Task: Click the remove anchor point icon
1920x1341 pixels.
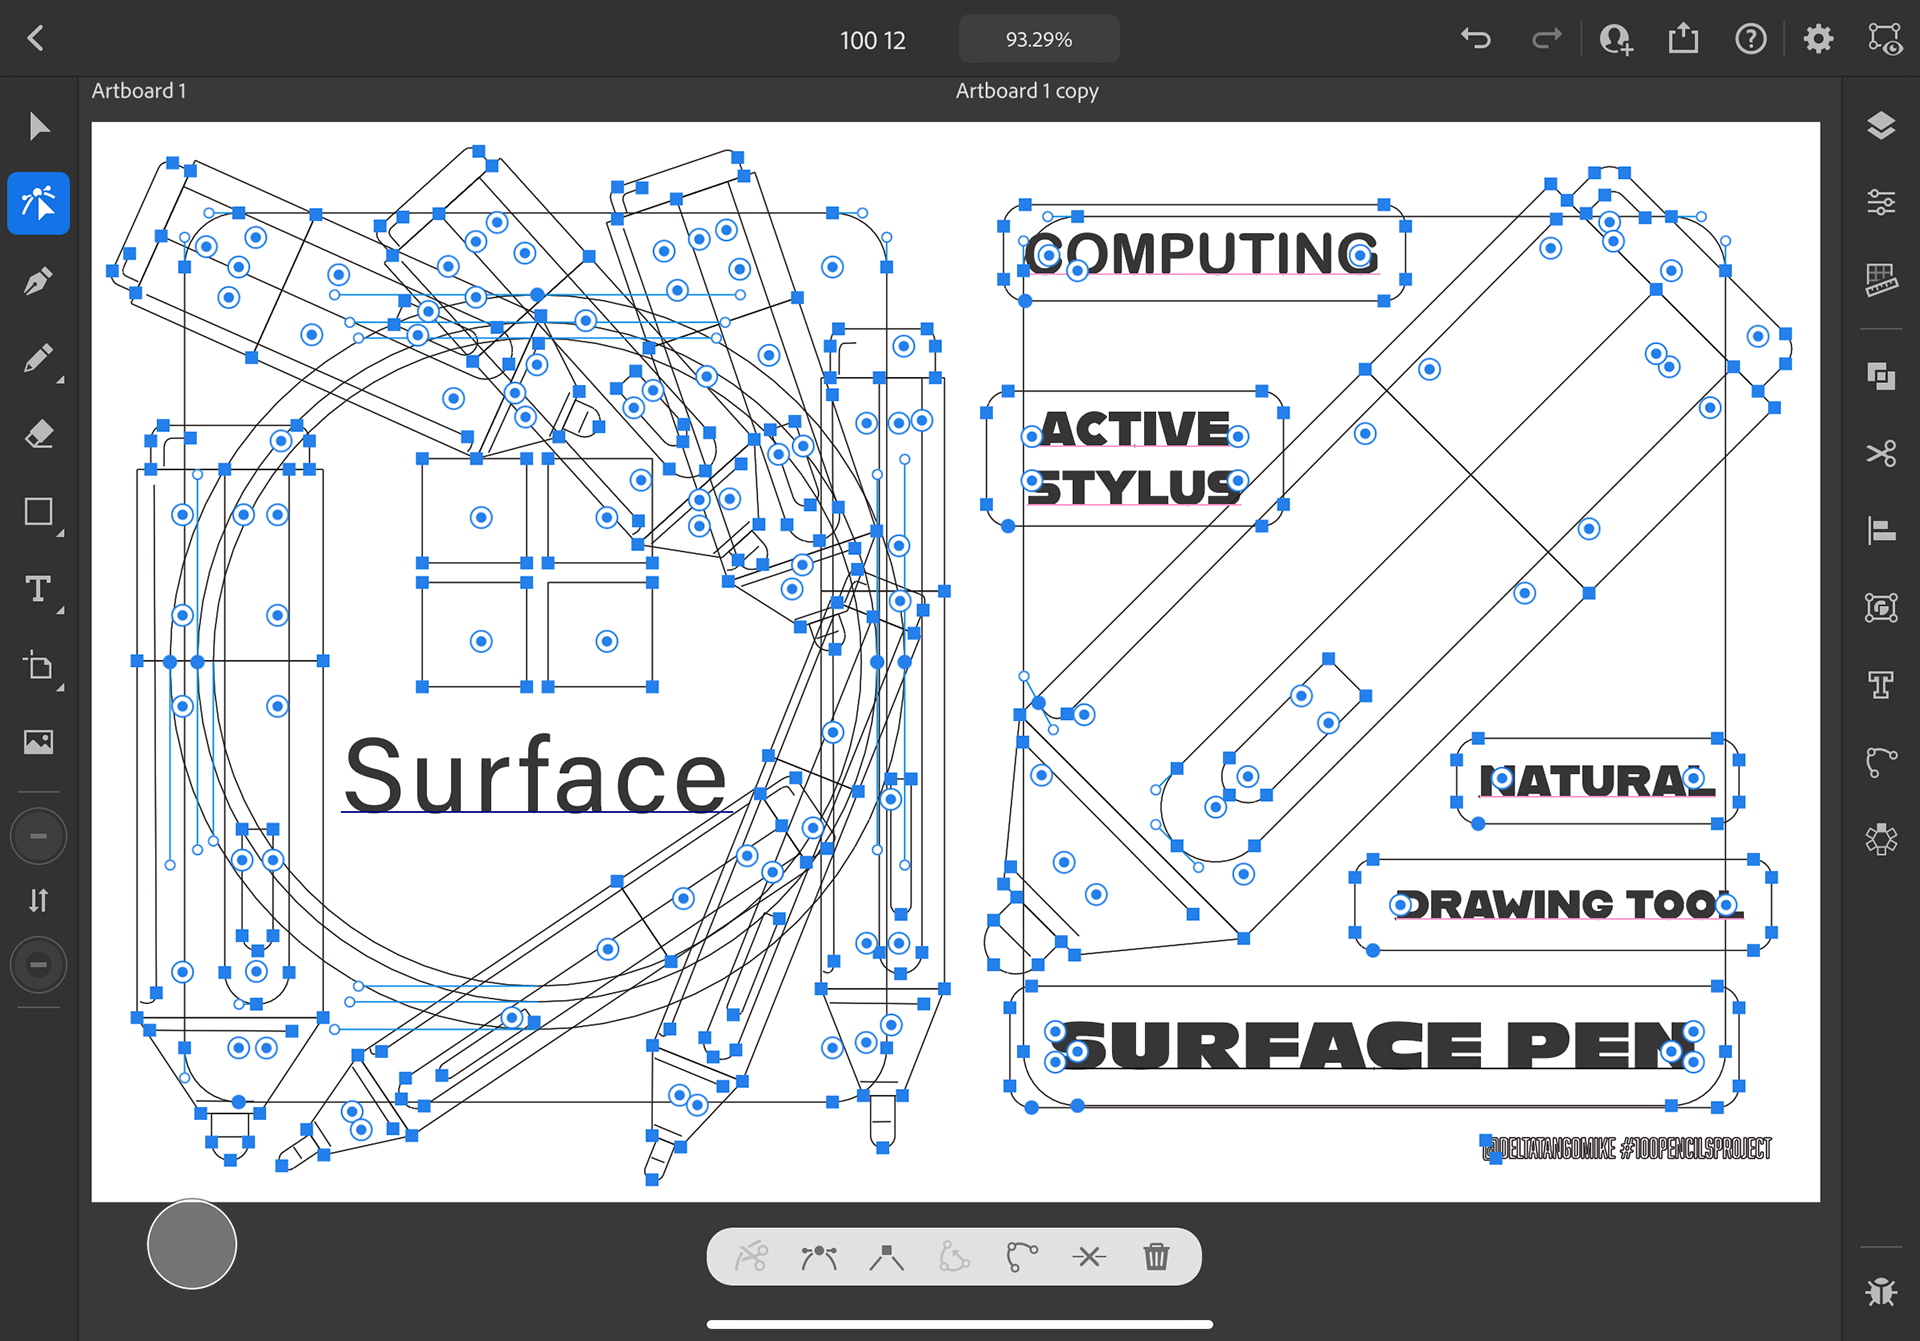Action: pyautogui.click(x=1089, y=1256)
